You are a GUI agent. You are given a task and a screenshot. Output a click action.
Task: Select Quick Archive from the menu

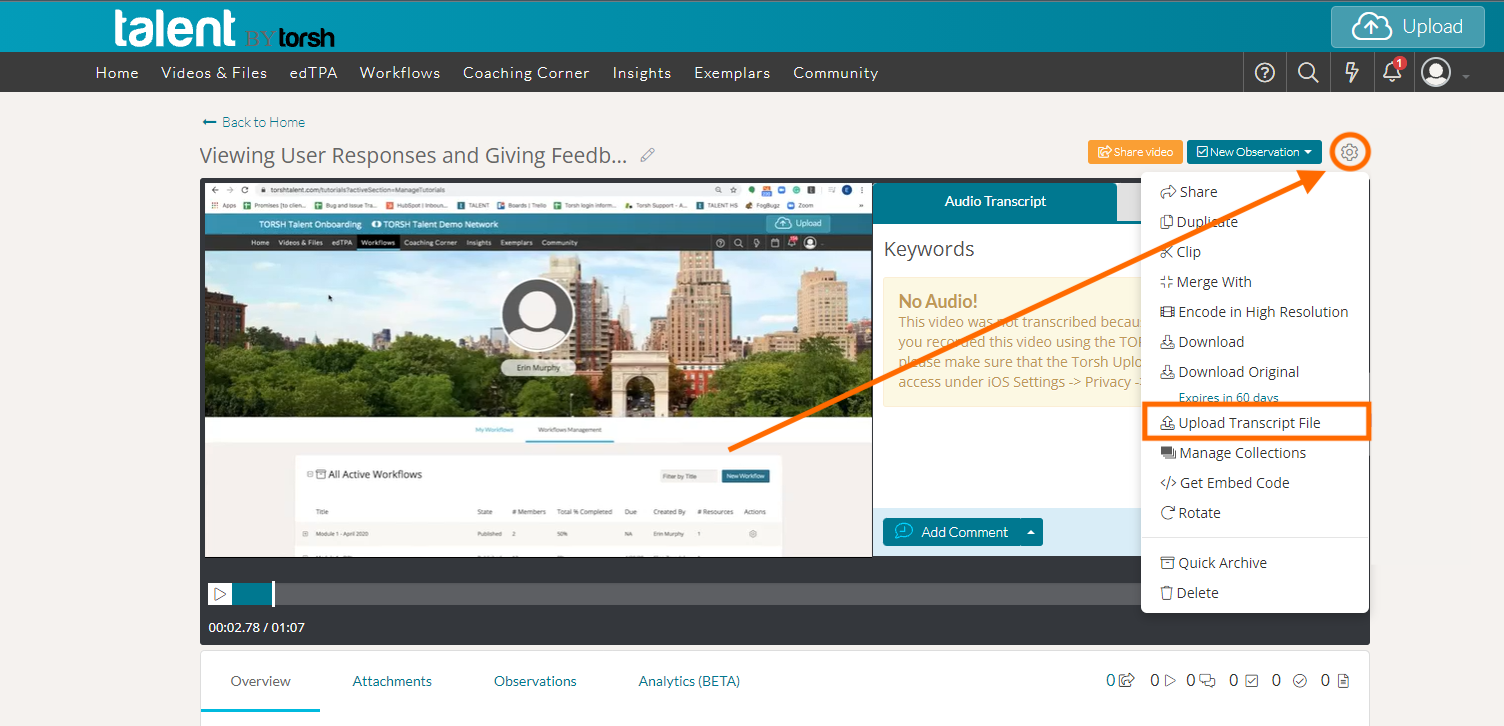pyautogui.click(x=1221, y=563)
